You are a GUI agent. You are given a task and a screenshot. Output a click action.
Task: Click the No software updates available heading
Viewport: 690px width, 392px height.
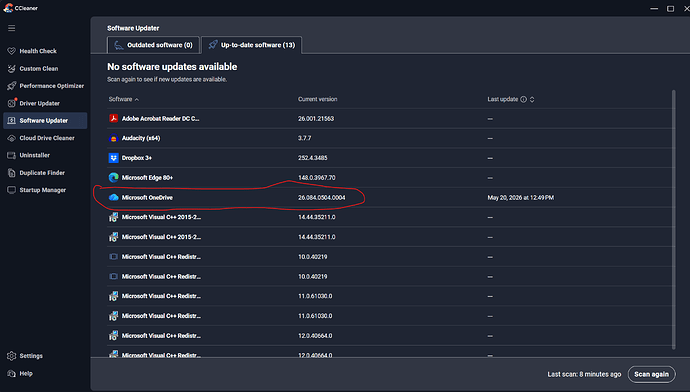(x=172, y=67)
